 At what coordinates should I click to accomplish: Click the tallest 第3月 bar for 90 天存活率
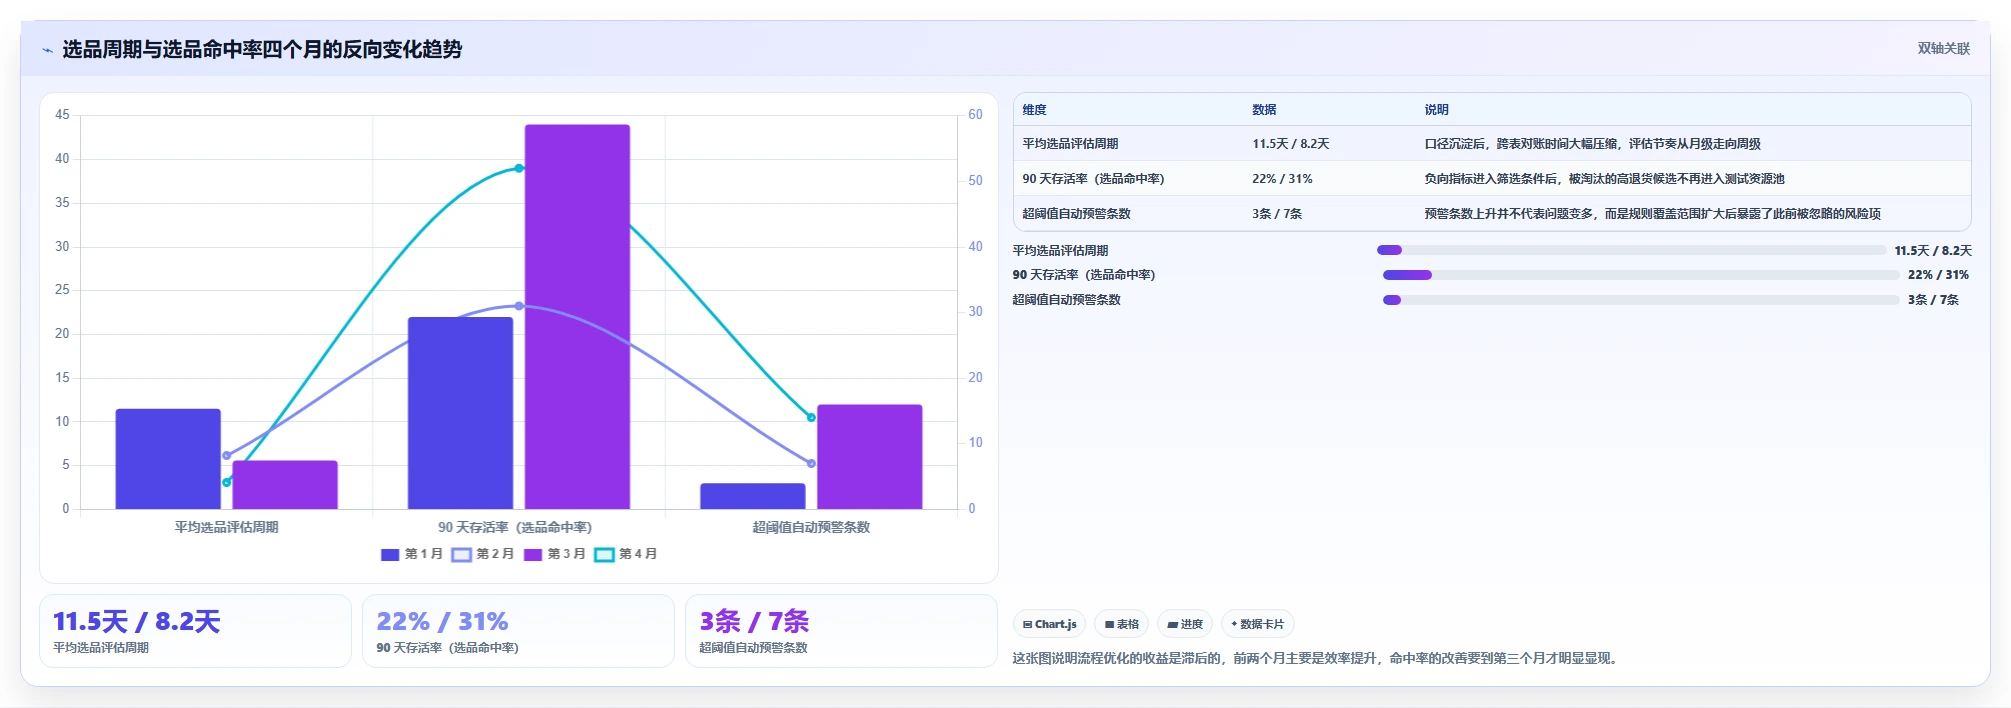pyautogui.click(x=577, y=317)
